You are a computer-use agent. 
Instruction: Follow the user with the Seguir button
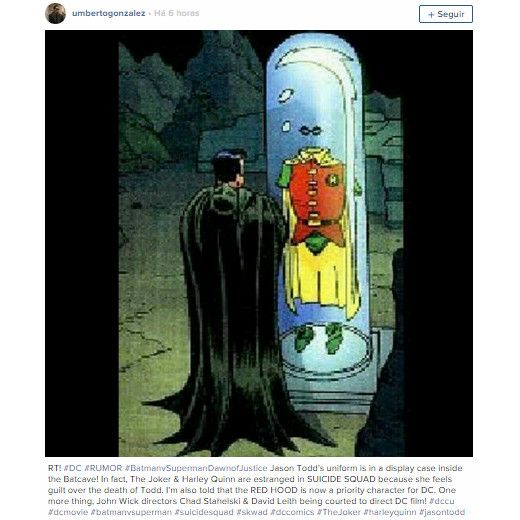point(446,14)
